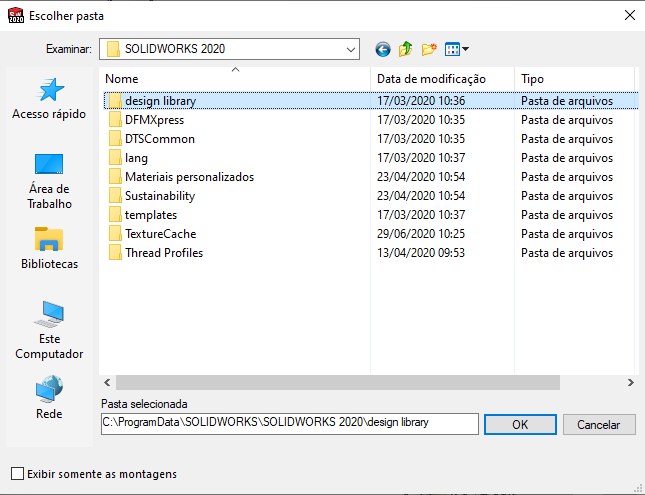Select the 'DTSCommon' folder name

click(x=160, y=139)
